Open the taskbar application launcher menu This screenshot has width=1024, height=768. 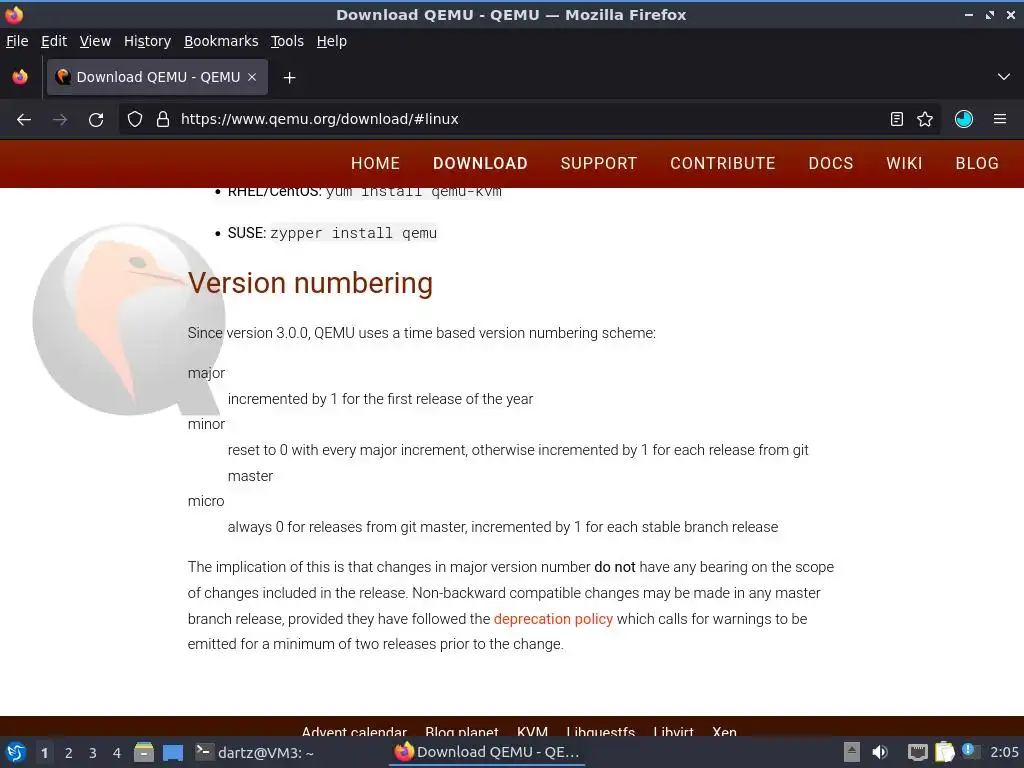[x=16, y=752]
